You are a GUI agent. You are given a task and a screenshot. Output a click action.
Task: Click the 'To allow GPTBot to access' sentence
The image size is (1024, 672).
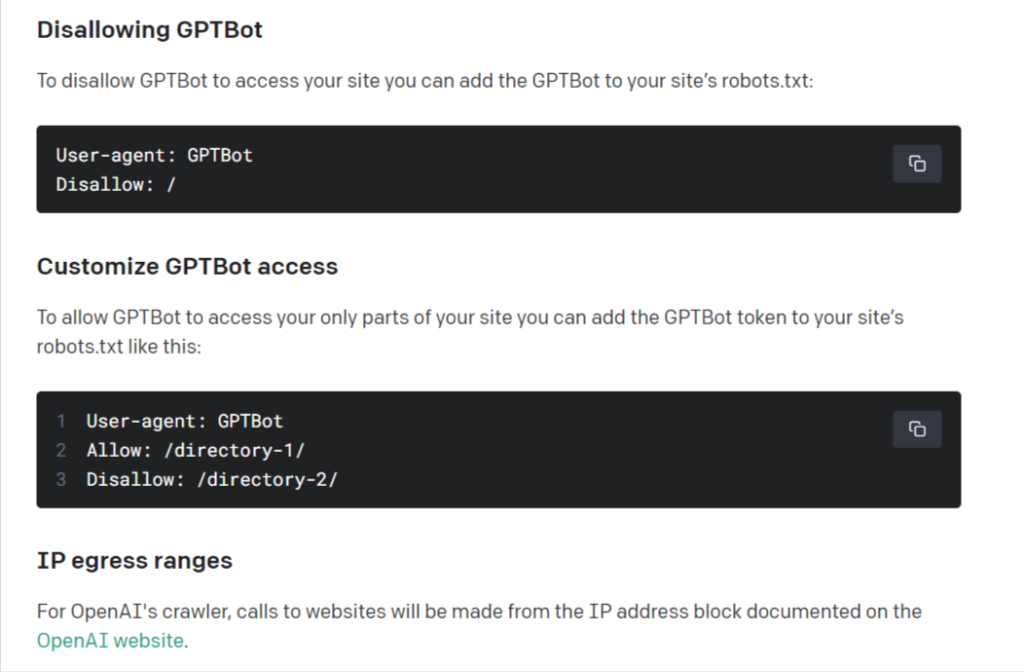pyautogui.click(x=470, y=332)
